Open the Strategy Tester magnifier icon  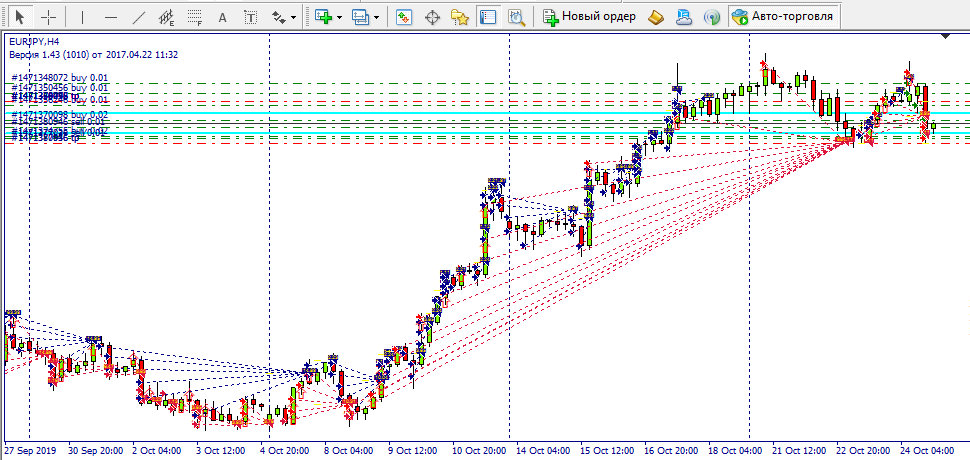pyautogui.click(x=517, y=17)
